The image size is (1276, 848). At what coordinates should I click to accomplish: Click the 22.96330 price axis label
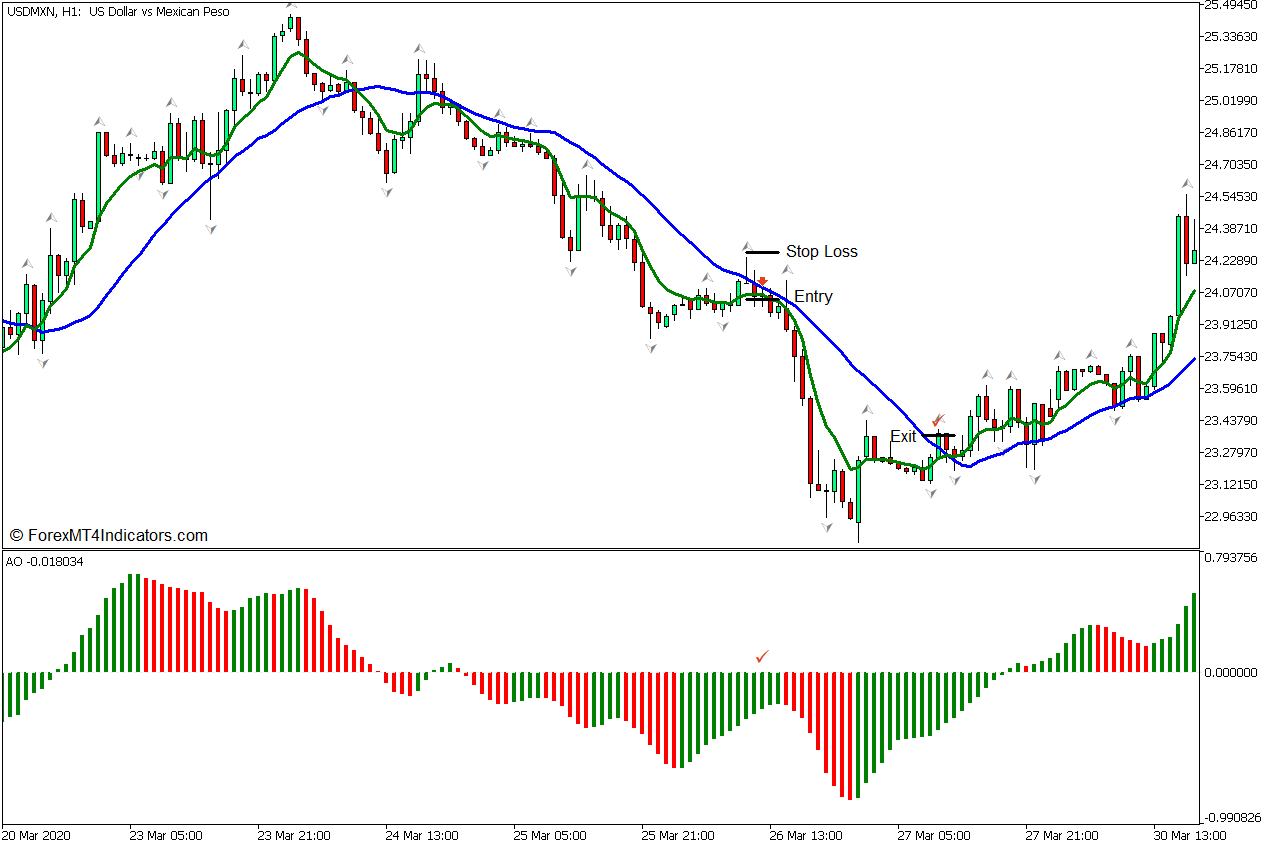tap(1231, 517)
